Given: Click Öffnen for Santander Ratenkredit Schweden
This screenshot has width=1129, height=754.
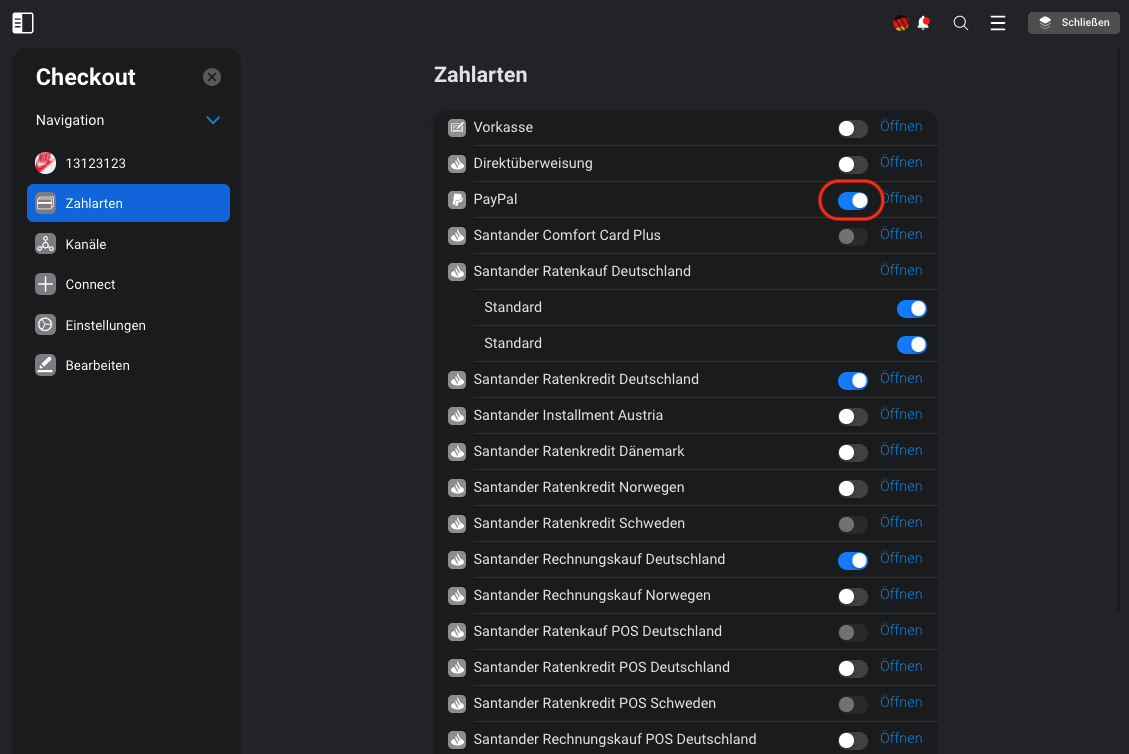Looking at the screenshot, I should (901, 523).
